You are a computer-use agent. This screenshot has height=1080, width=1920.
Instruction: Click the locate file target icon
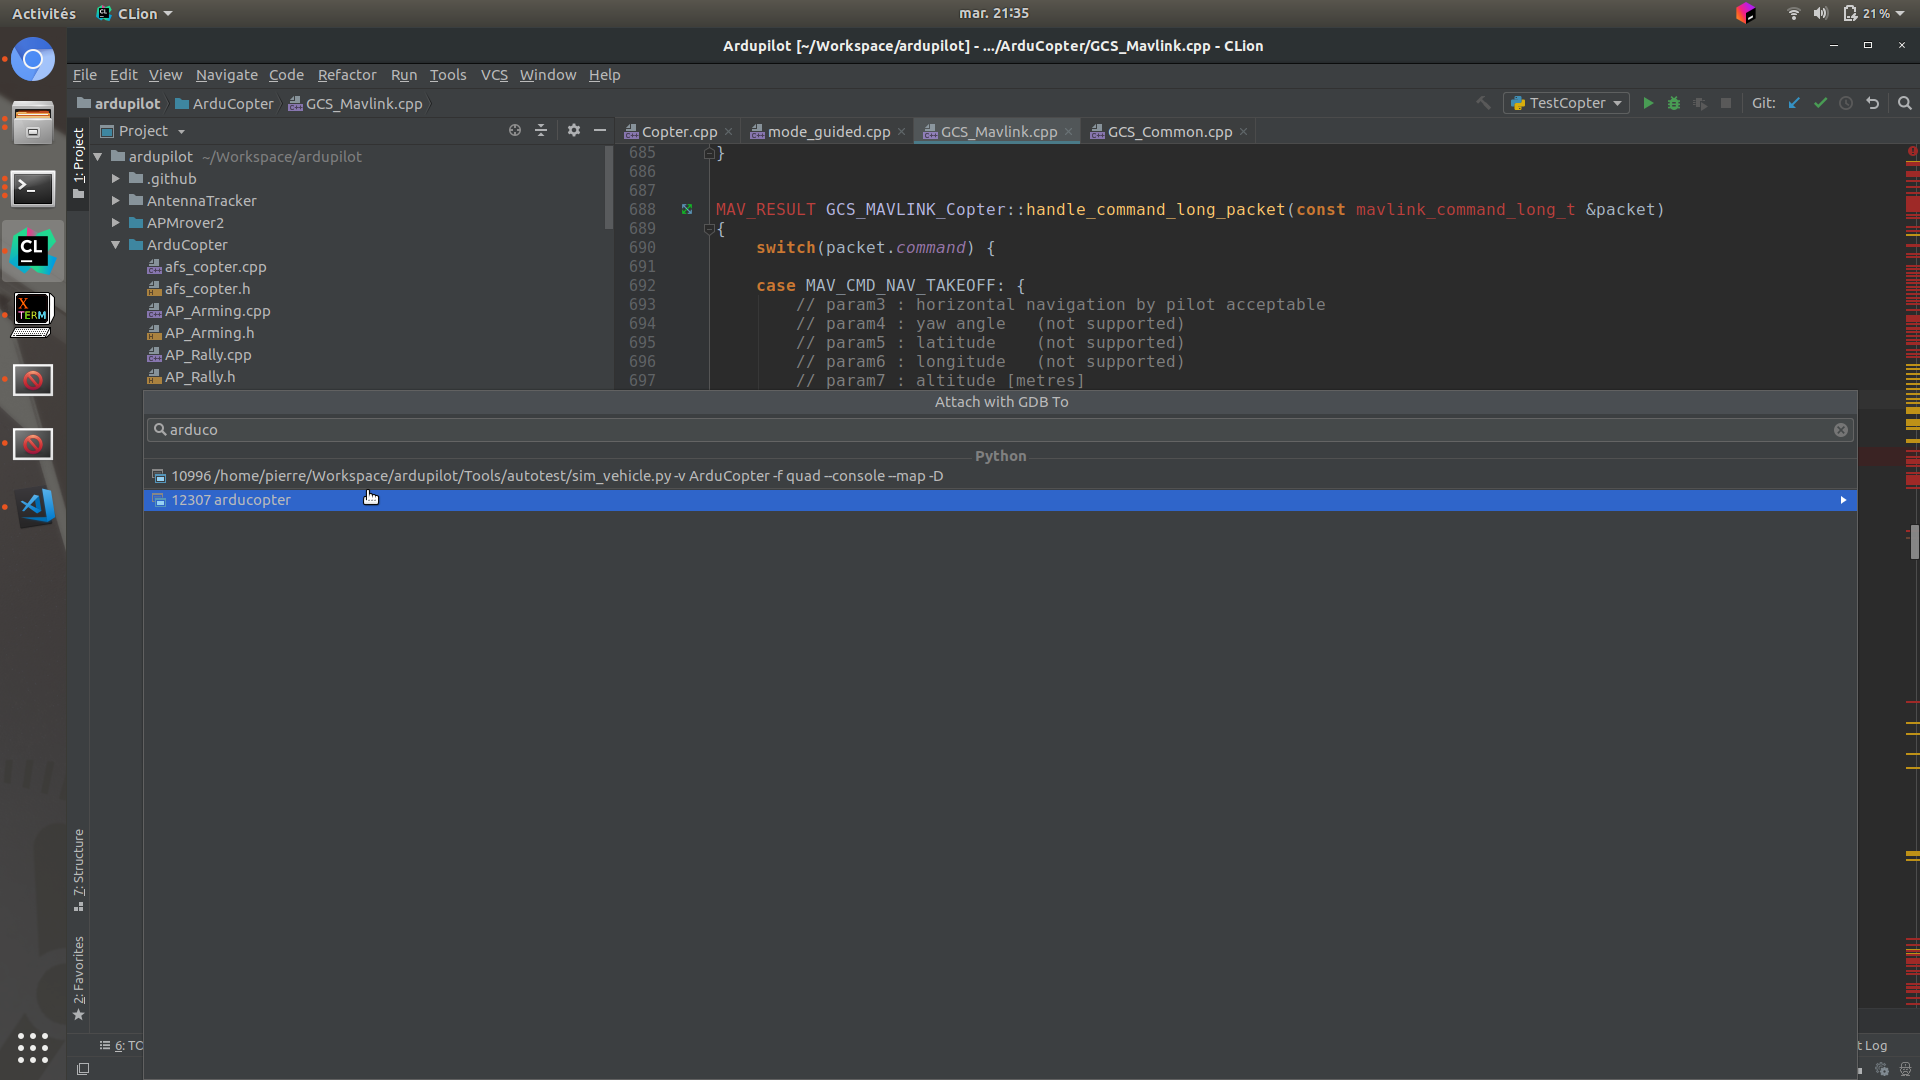click(x=514, y=130)
